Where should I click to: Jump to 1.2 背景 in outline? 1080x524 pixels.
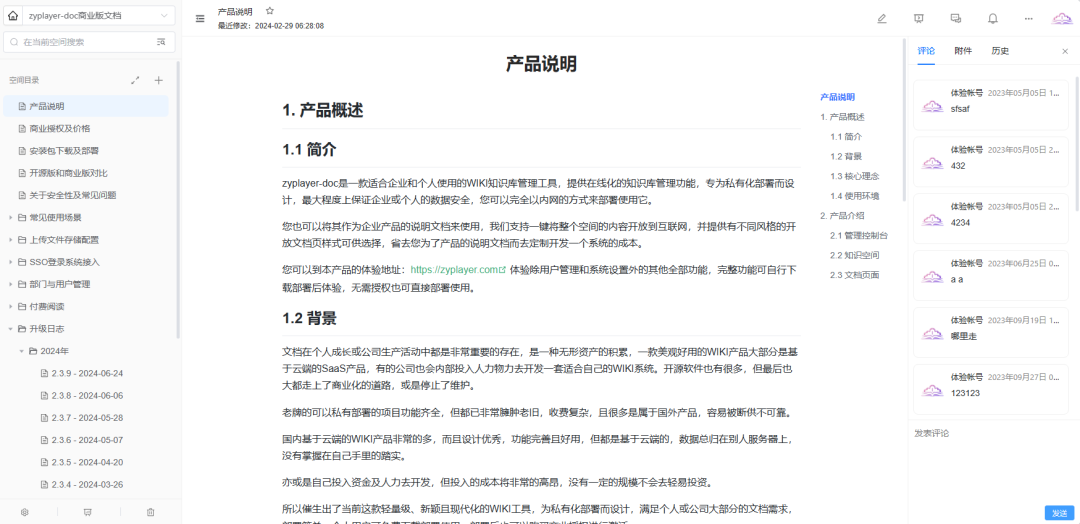(846, 156)
